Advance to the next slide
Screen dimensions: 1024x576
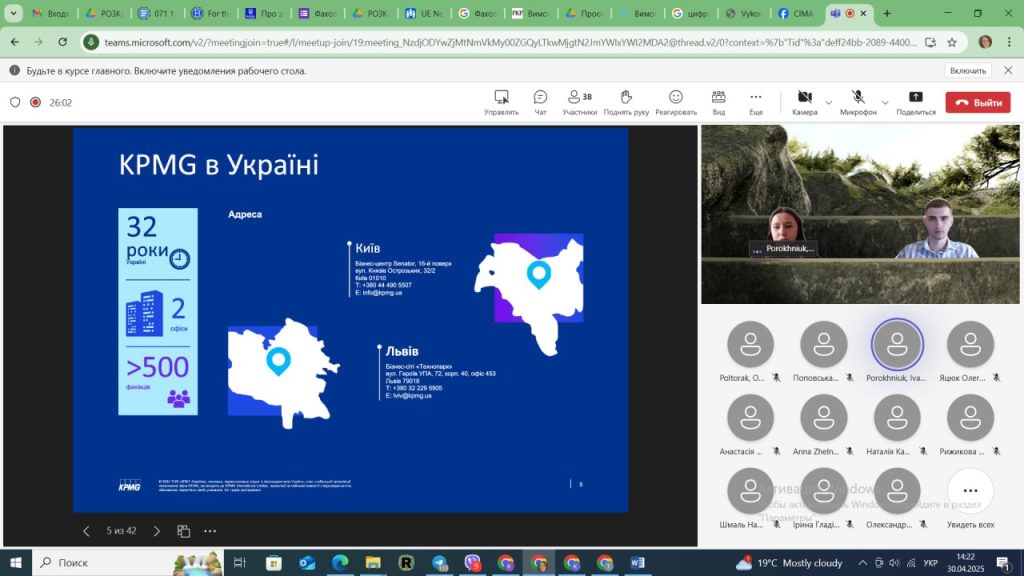coord(157,531)
